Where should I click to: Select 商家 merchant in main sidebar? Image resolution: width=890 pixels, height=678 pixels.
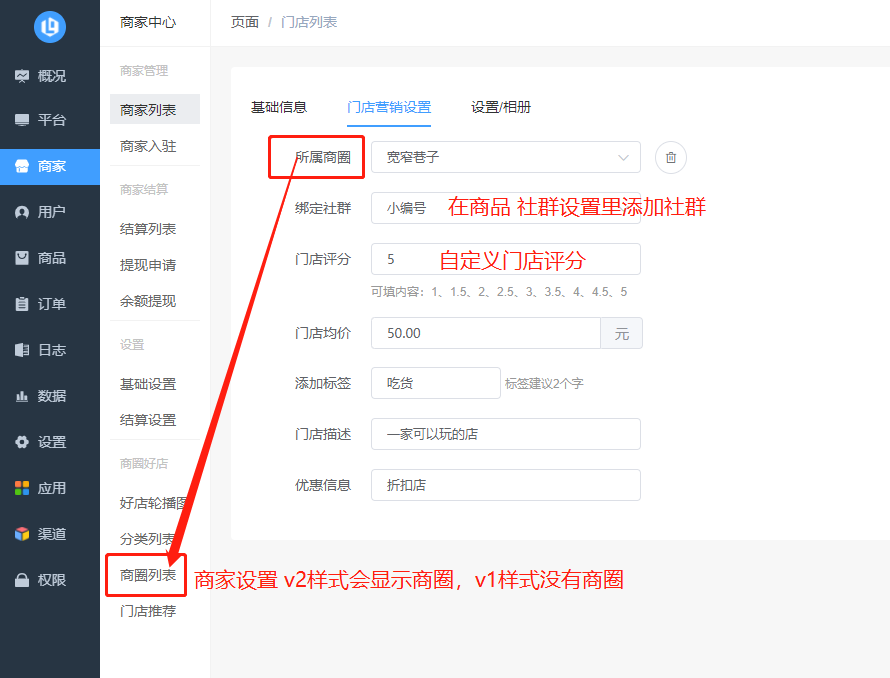50,166
